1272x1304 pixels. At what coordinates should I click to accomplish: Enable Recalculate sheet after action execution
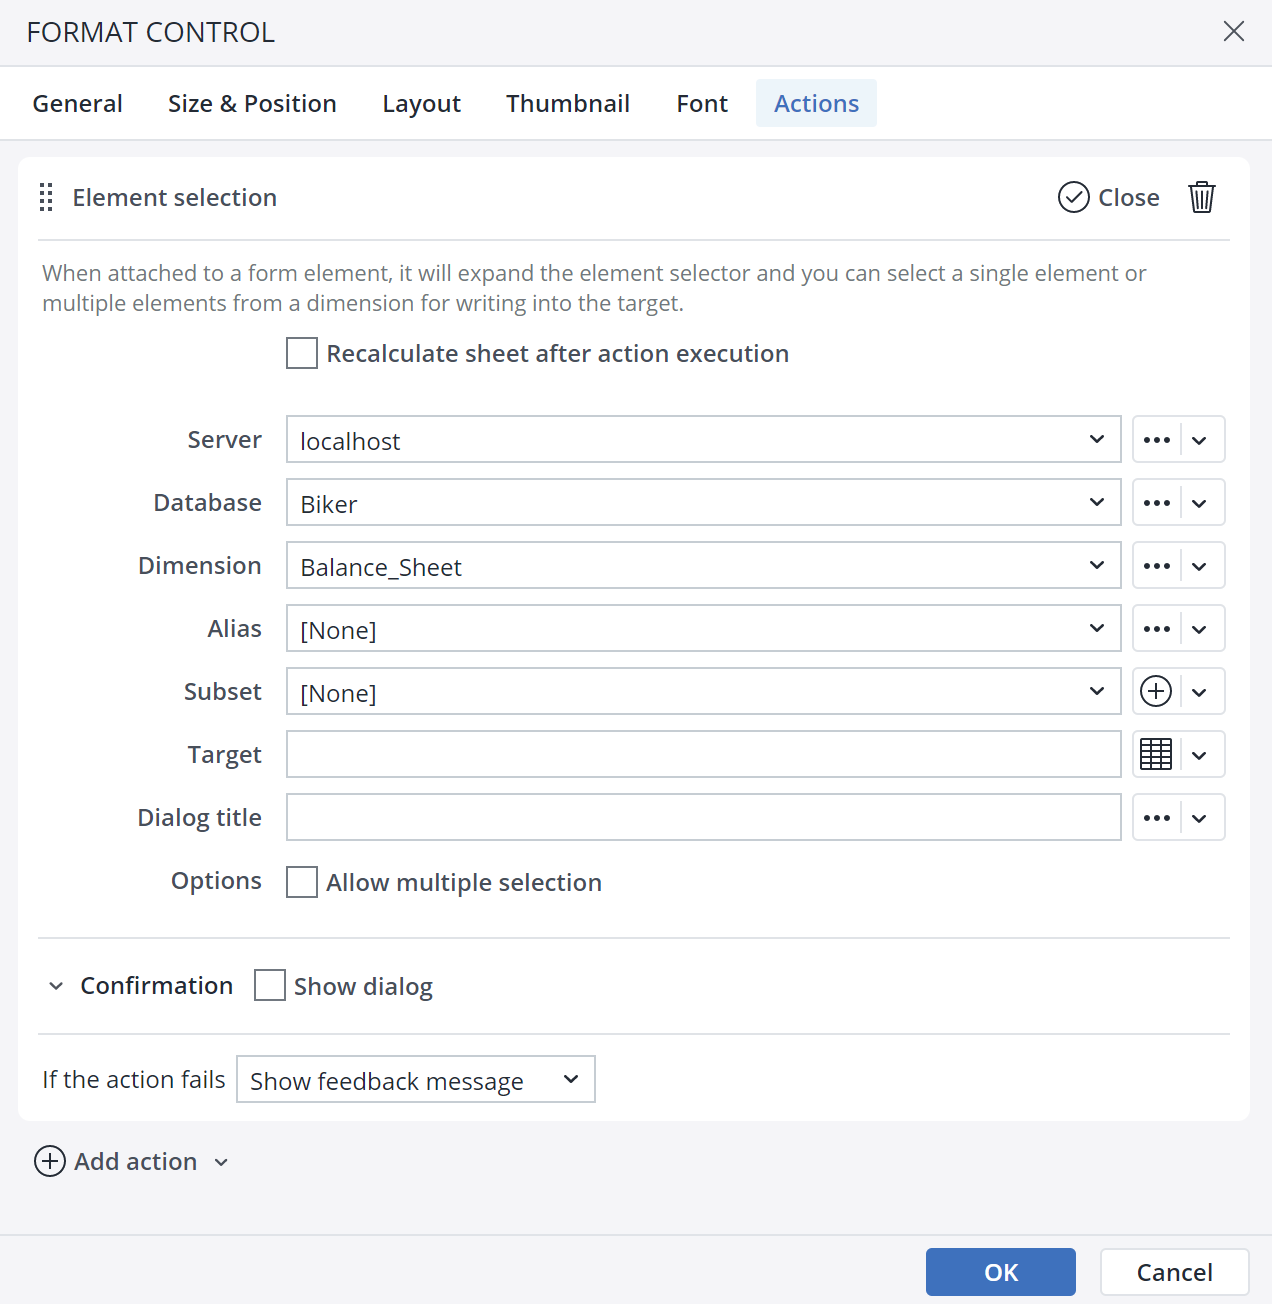click(x=301, y=353)
